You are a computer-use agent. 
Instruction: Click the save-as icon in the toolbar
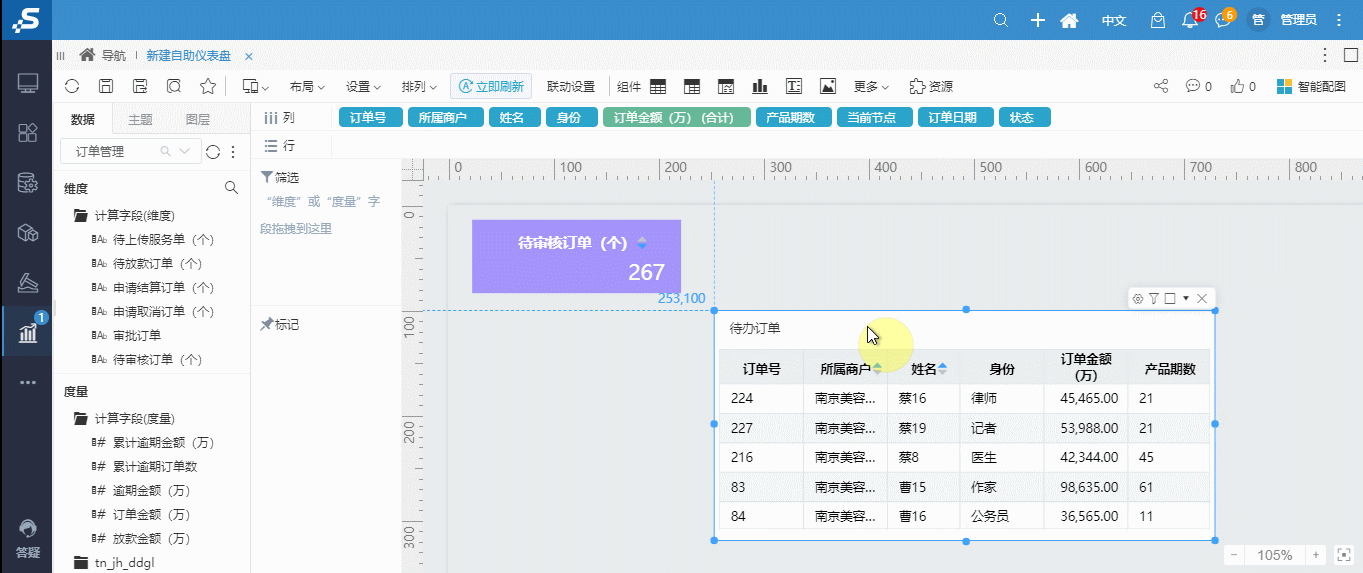[x=140, y=86]
